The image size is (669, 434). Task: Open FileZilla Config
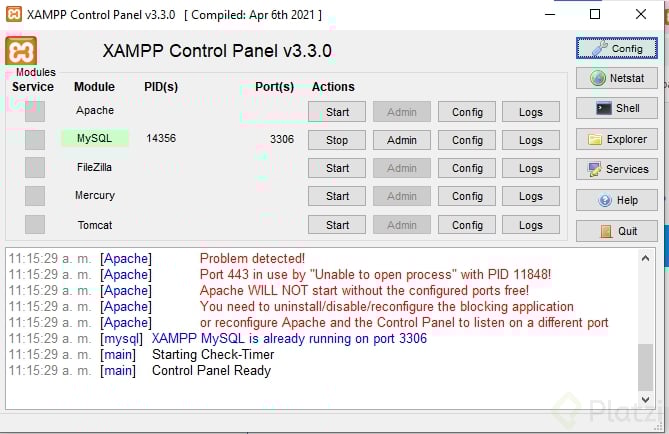point(467,168)
